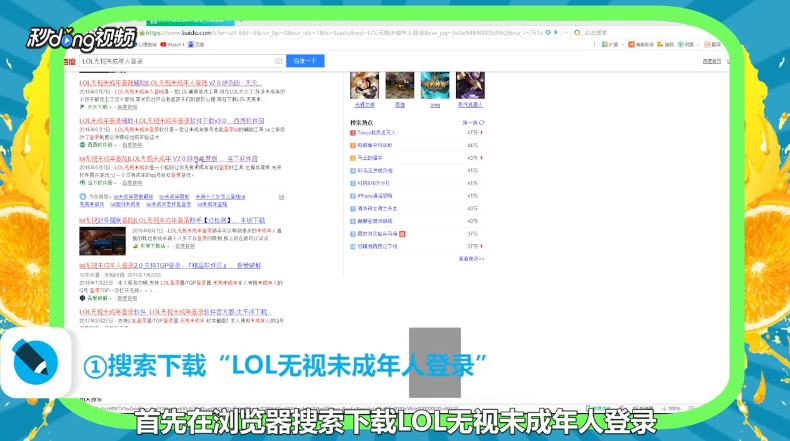The height and width of the screenshot is (441, 790).
Task: Click the browser address bar URL
Action: click(344, 33)
